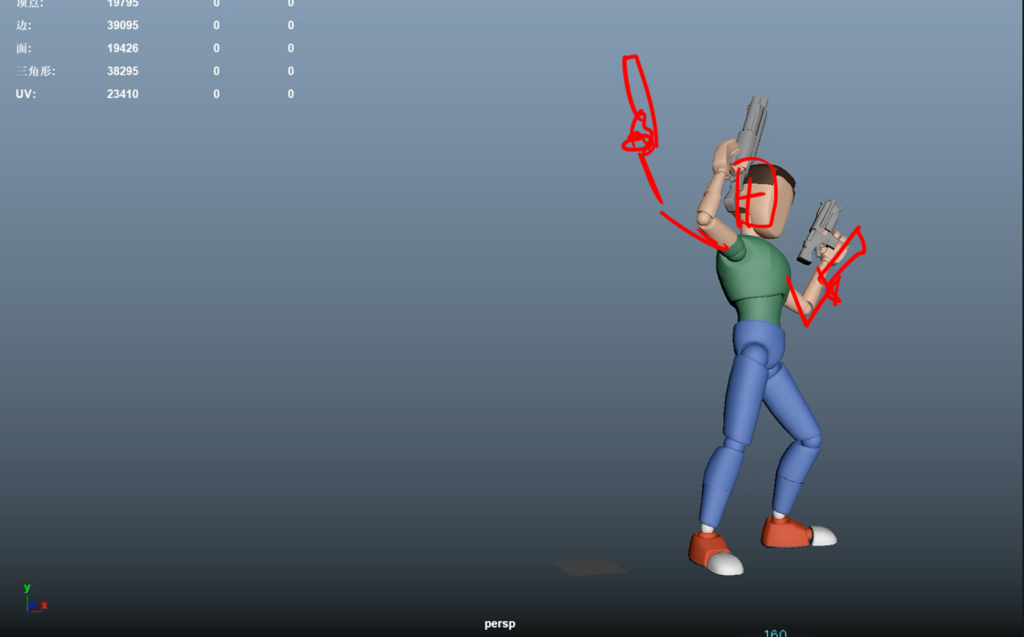This screenshot has width=1024, height=637.
Task: Click the persp camera label
Action: tap(500, 623)
